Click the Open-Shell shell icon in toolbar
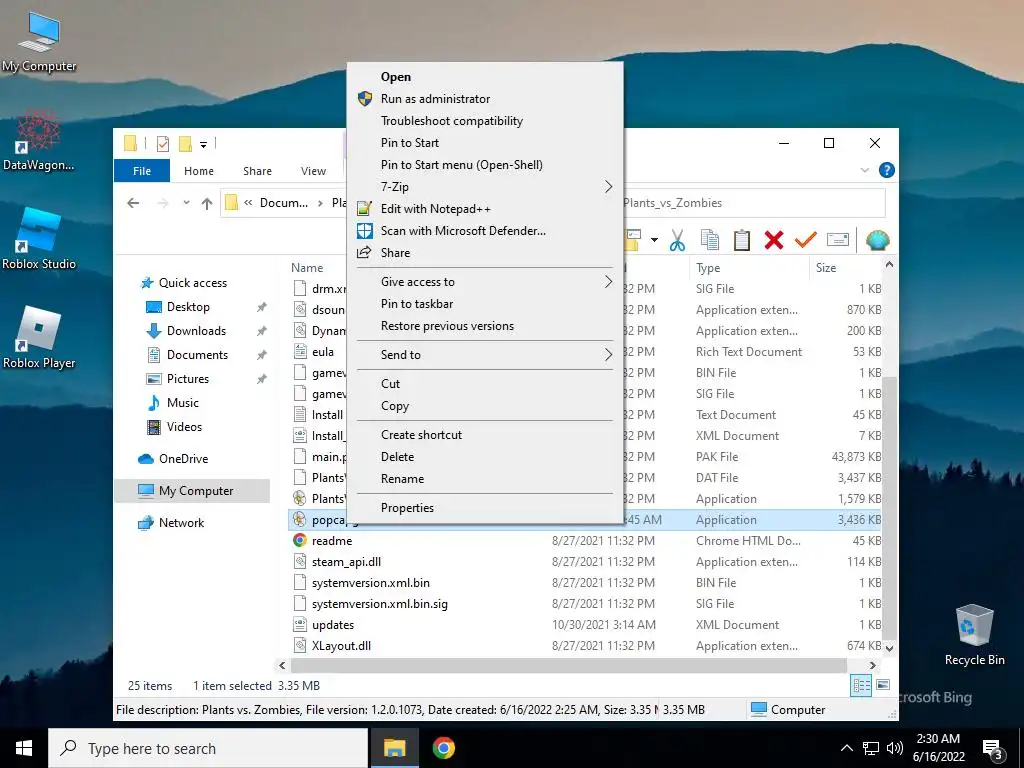 878,240
